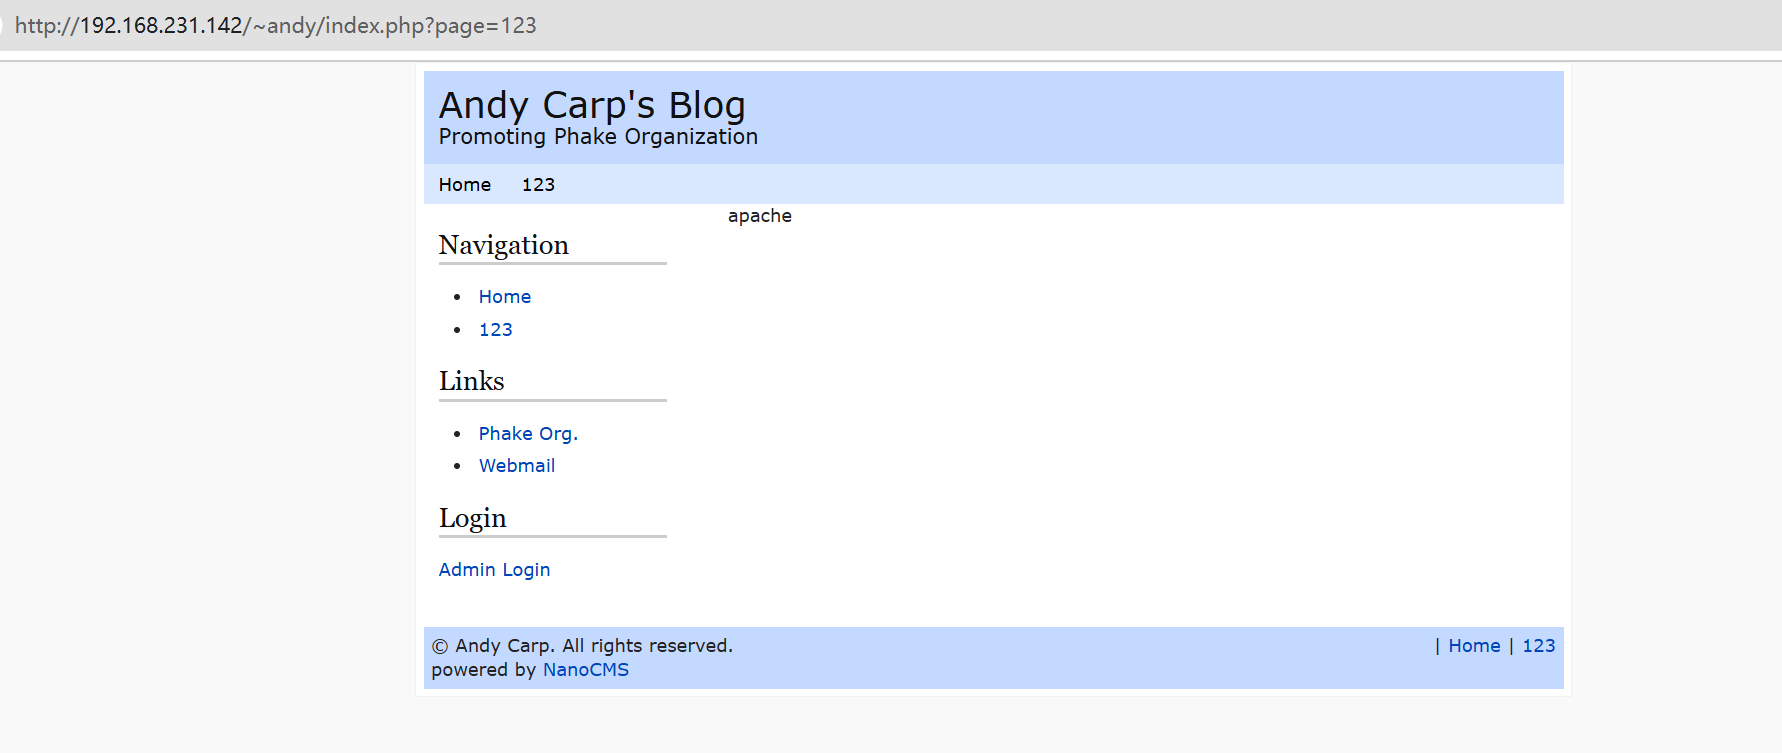Open the Phake Org. link
The height and width of the screenshot is (753, 1782).
click(528, 434)
